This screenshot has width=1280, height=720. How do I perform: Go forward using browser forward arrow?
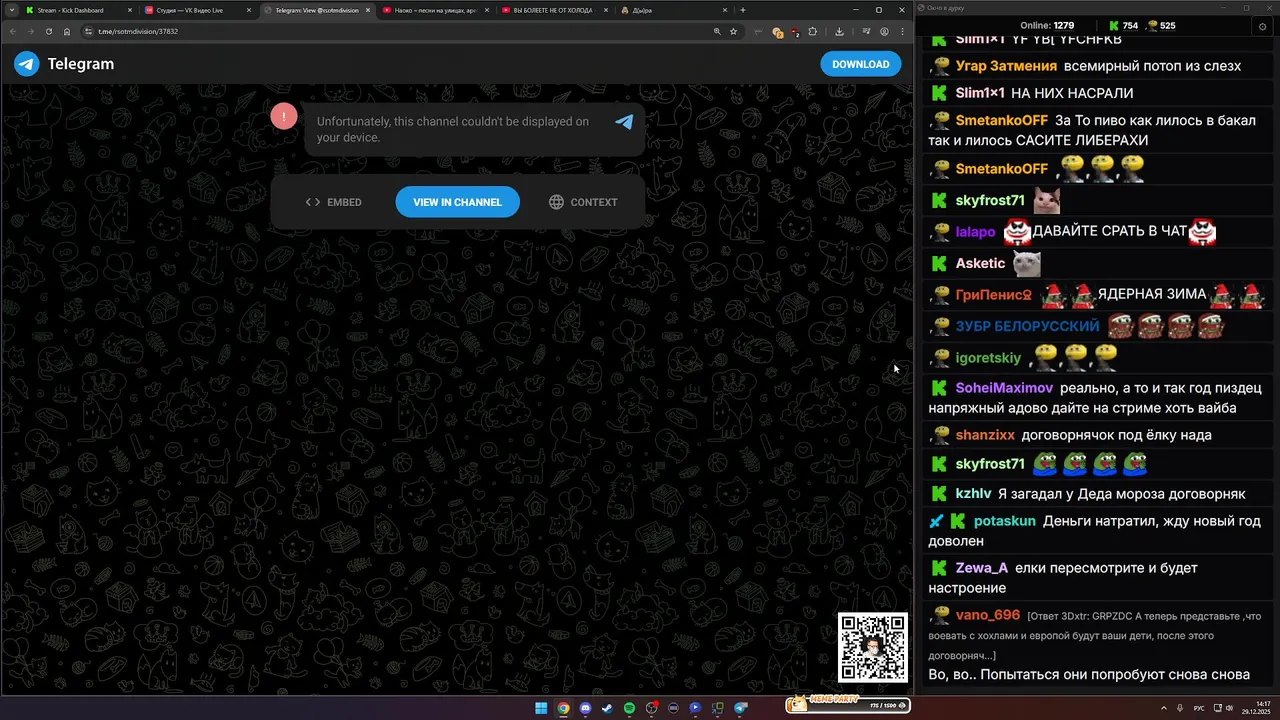(x=30, y=31)
